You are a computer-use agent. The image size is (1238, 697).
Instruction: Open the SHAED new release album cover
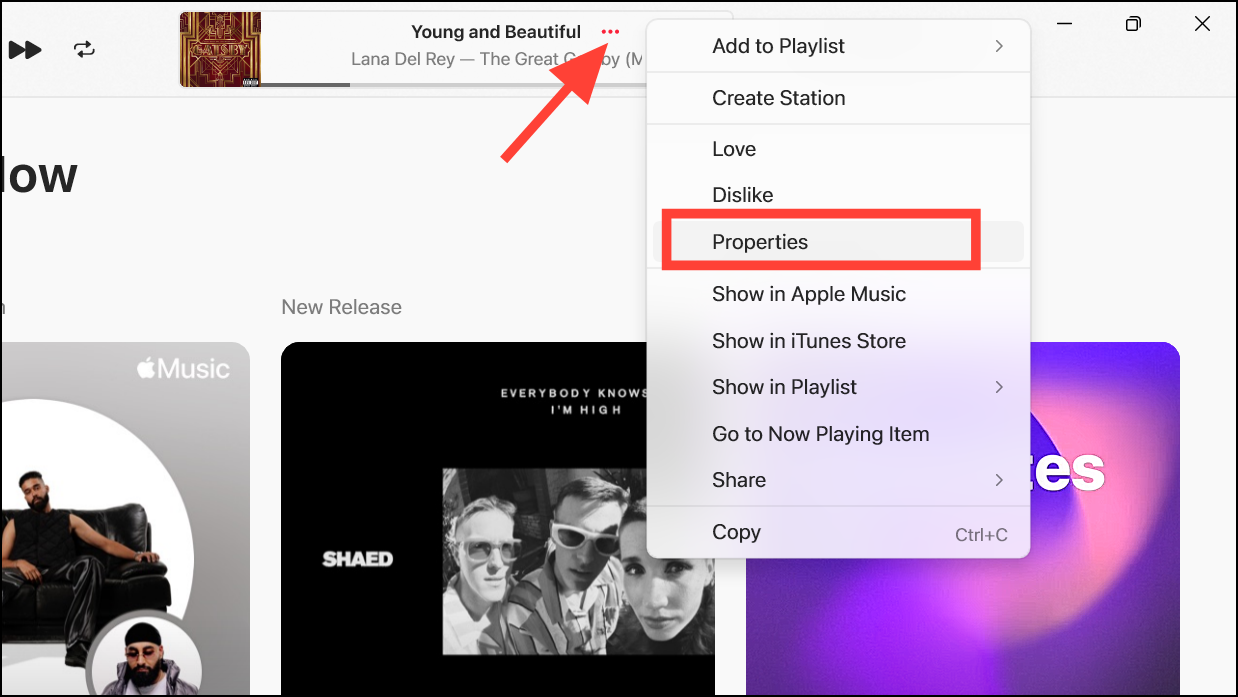click(x=498, y=519)
